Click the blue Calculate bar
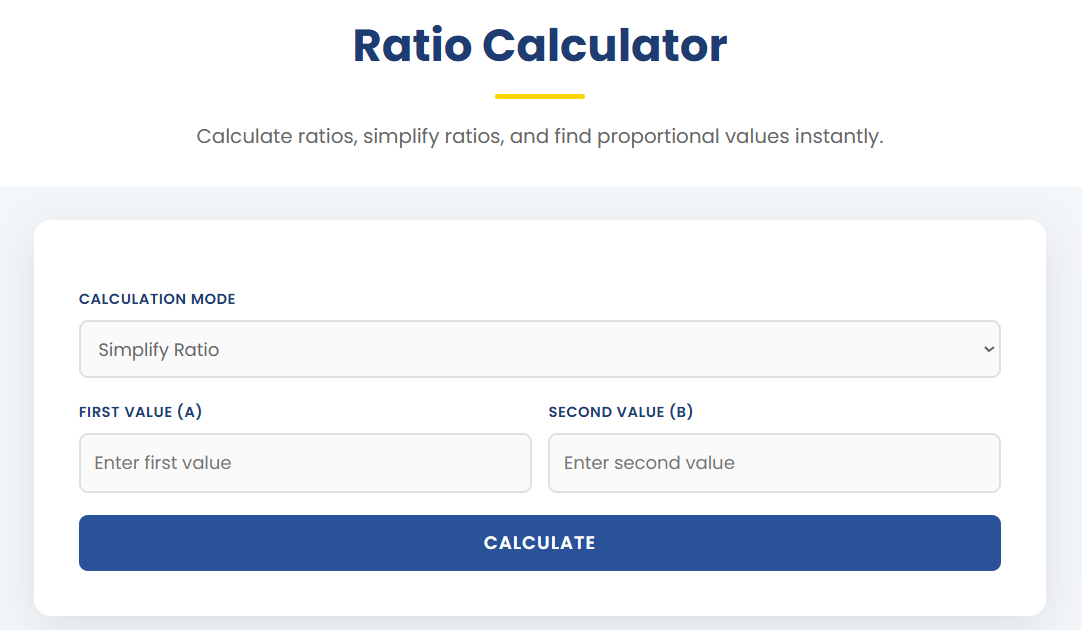The width and height of the screenshot is (1082, 630). coord(539,542)
